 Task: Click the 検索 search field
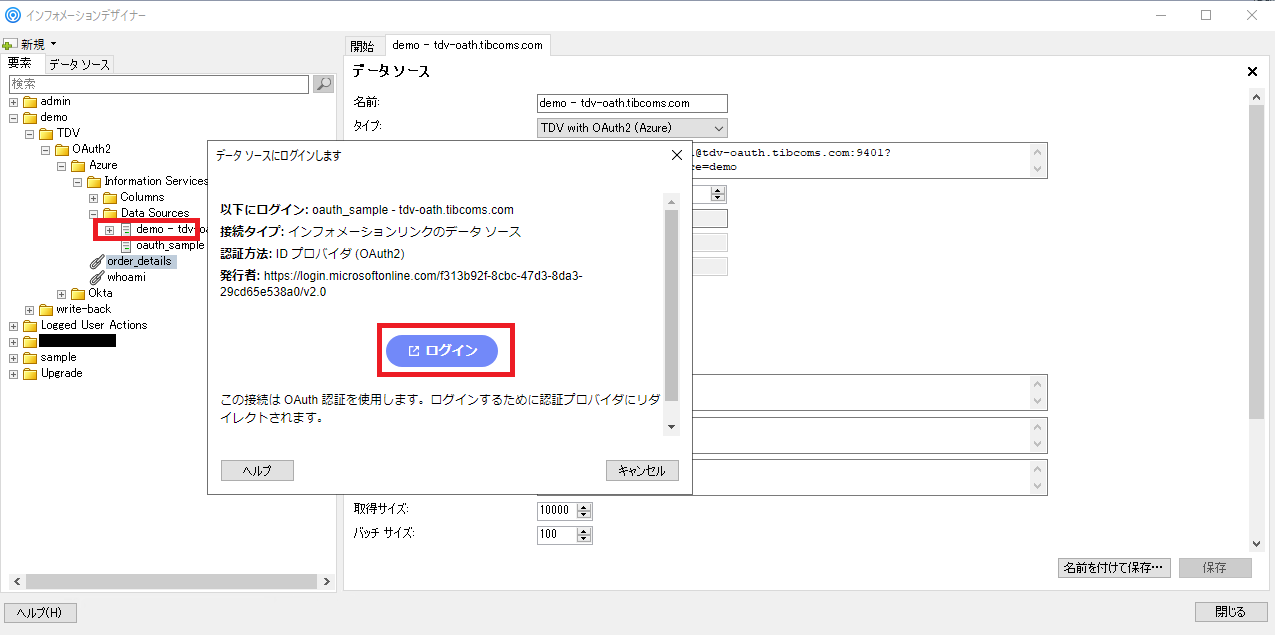click(x=160, y=84)
